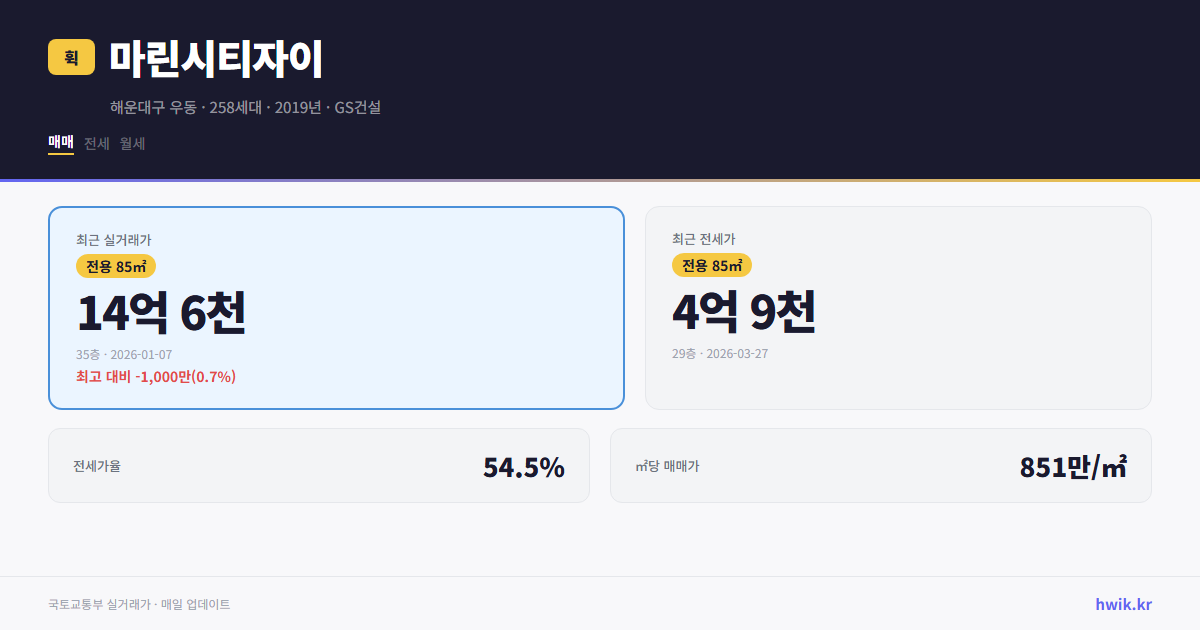The width and height of the screenshot is (1200, 630).
Task: Select the 14억 6천 sale price
Action: point(162,312)
